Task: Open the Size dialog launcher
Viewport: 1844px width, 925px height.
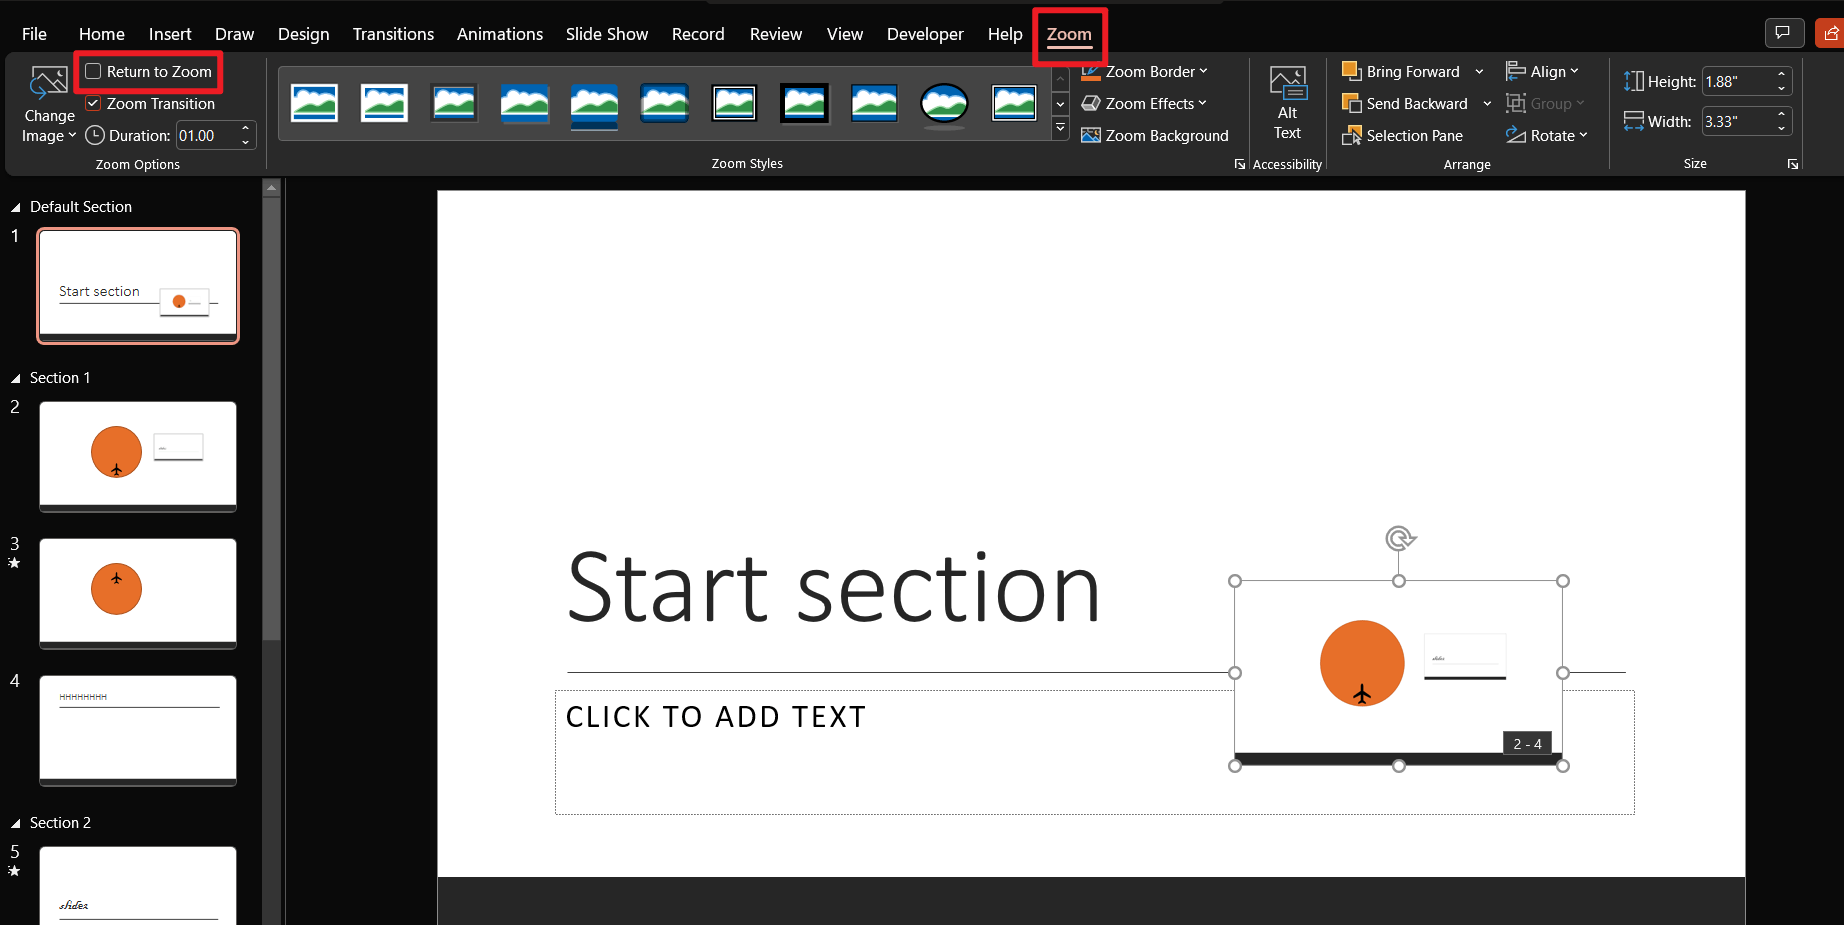Action: 1793,163
